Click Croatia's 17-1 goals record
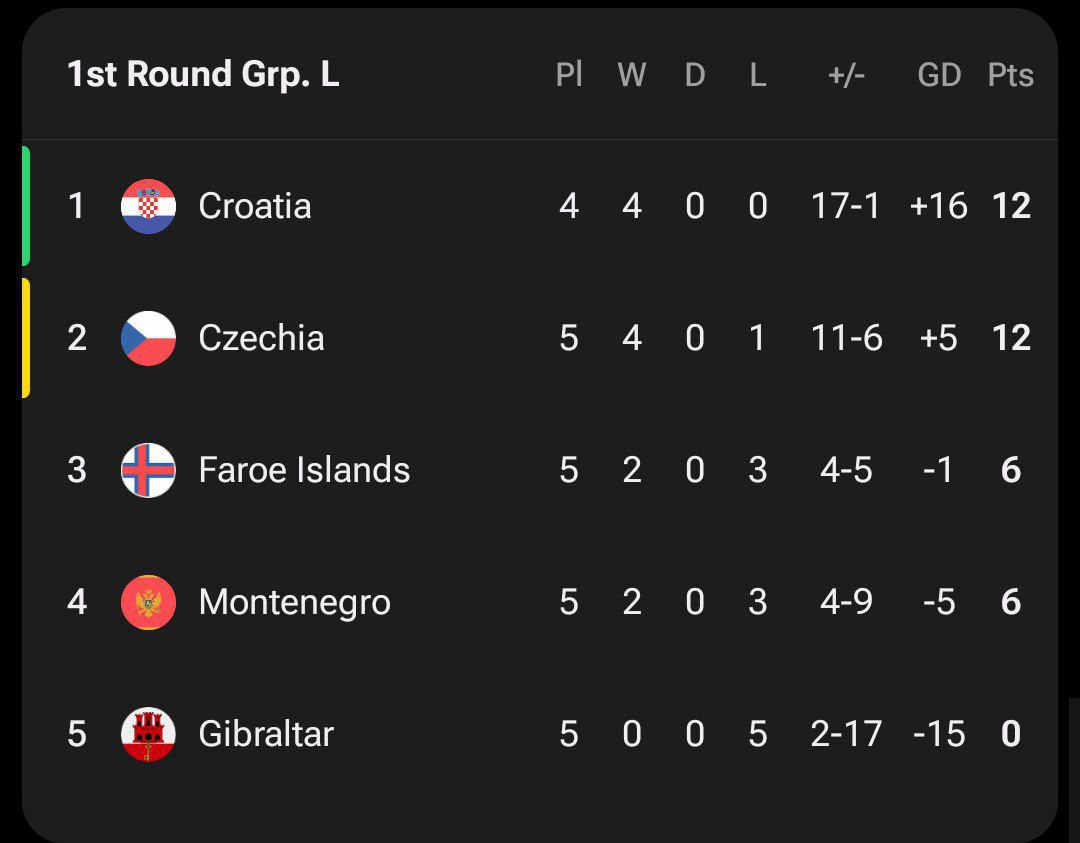 pos(846,206)
